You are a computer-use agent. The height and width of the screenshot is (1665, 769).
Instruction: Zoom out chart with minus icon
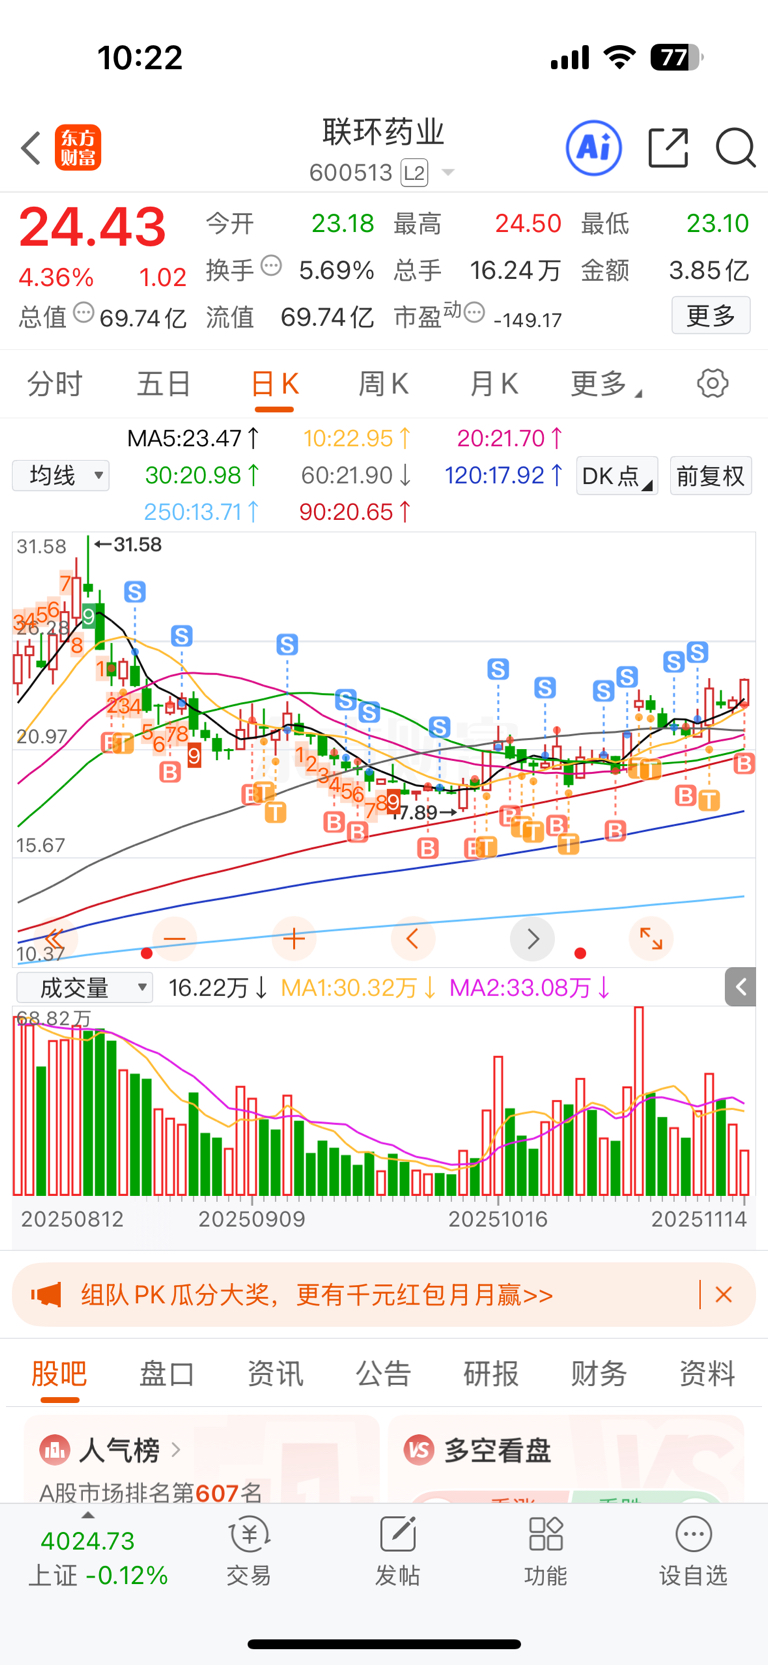(175, 939)
